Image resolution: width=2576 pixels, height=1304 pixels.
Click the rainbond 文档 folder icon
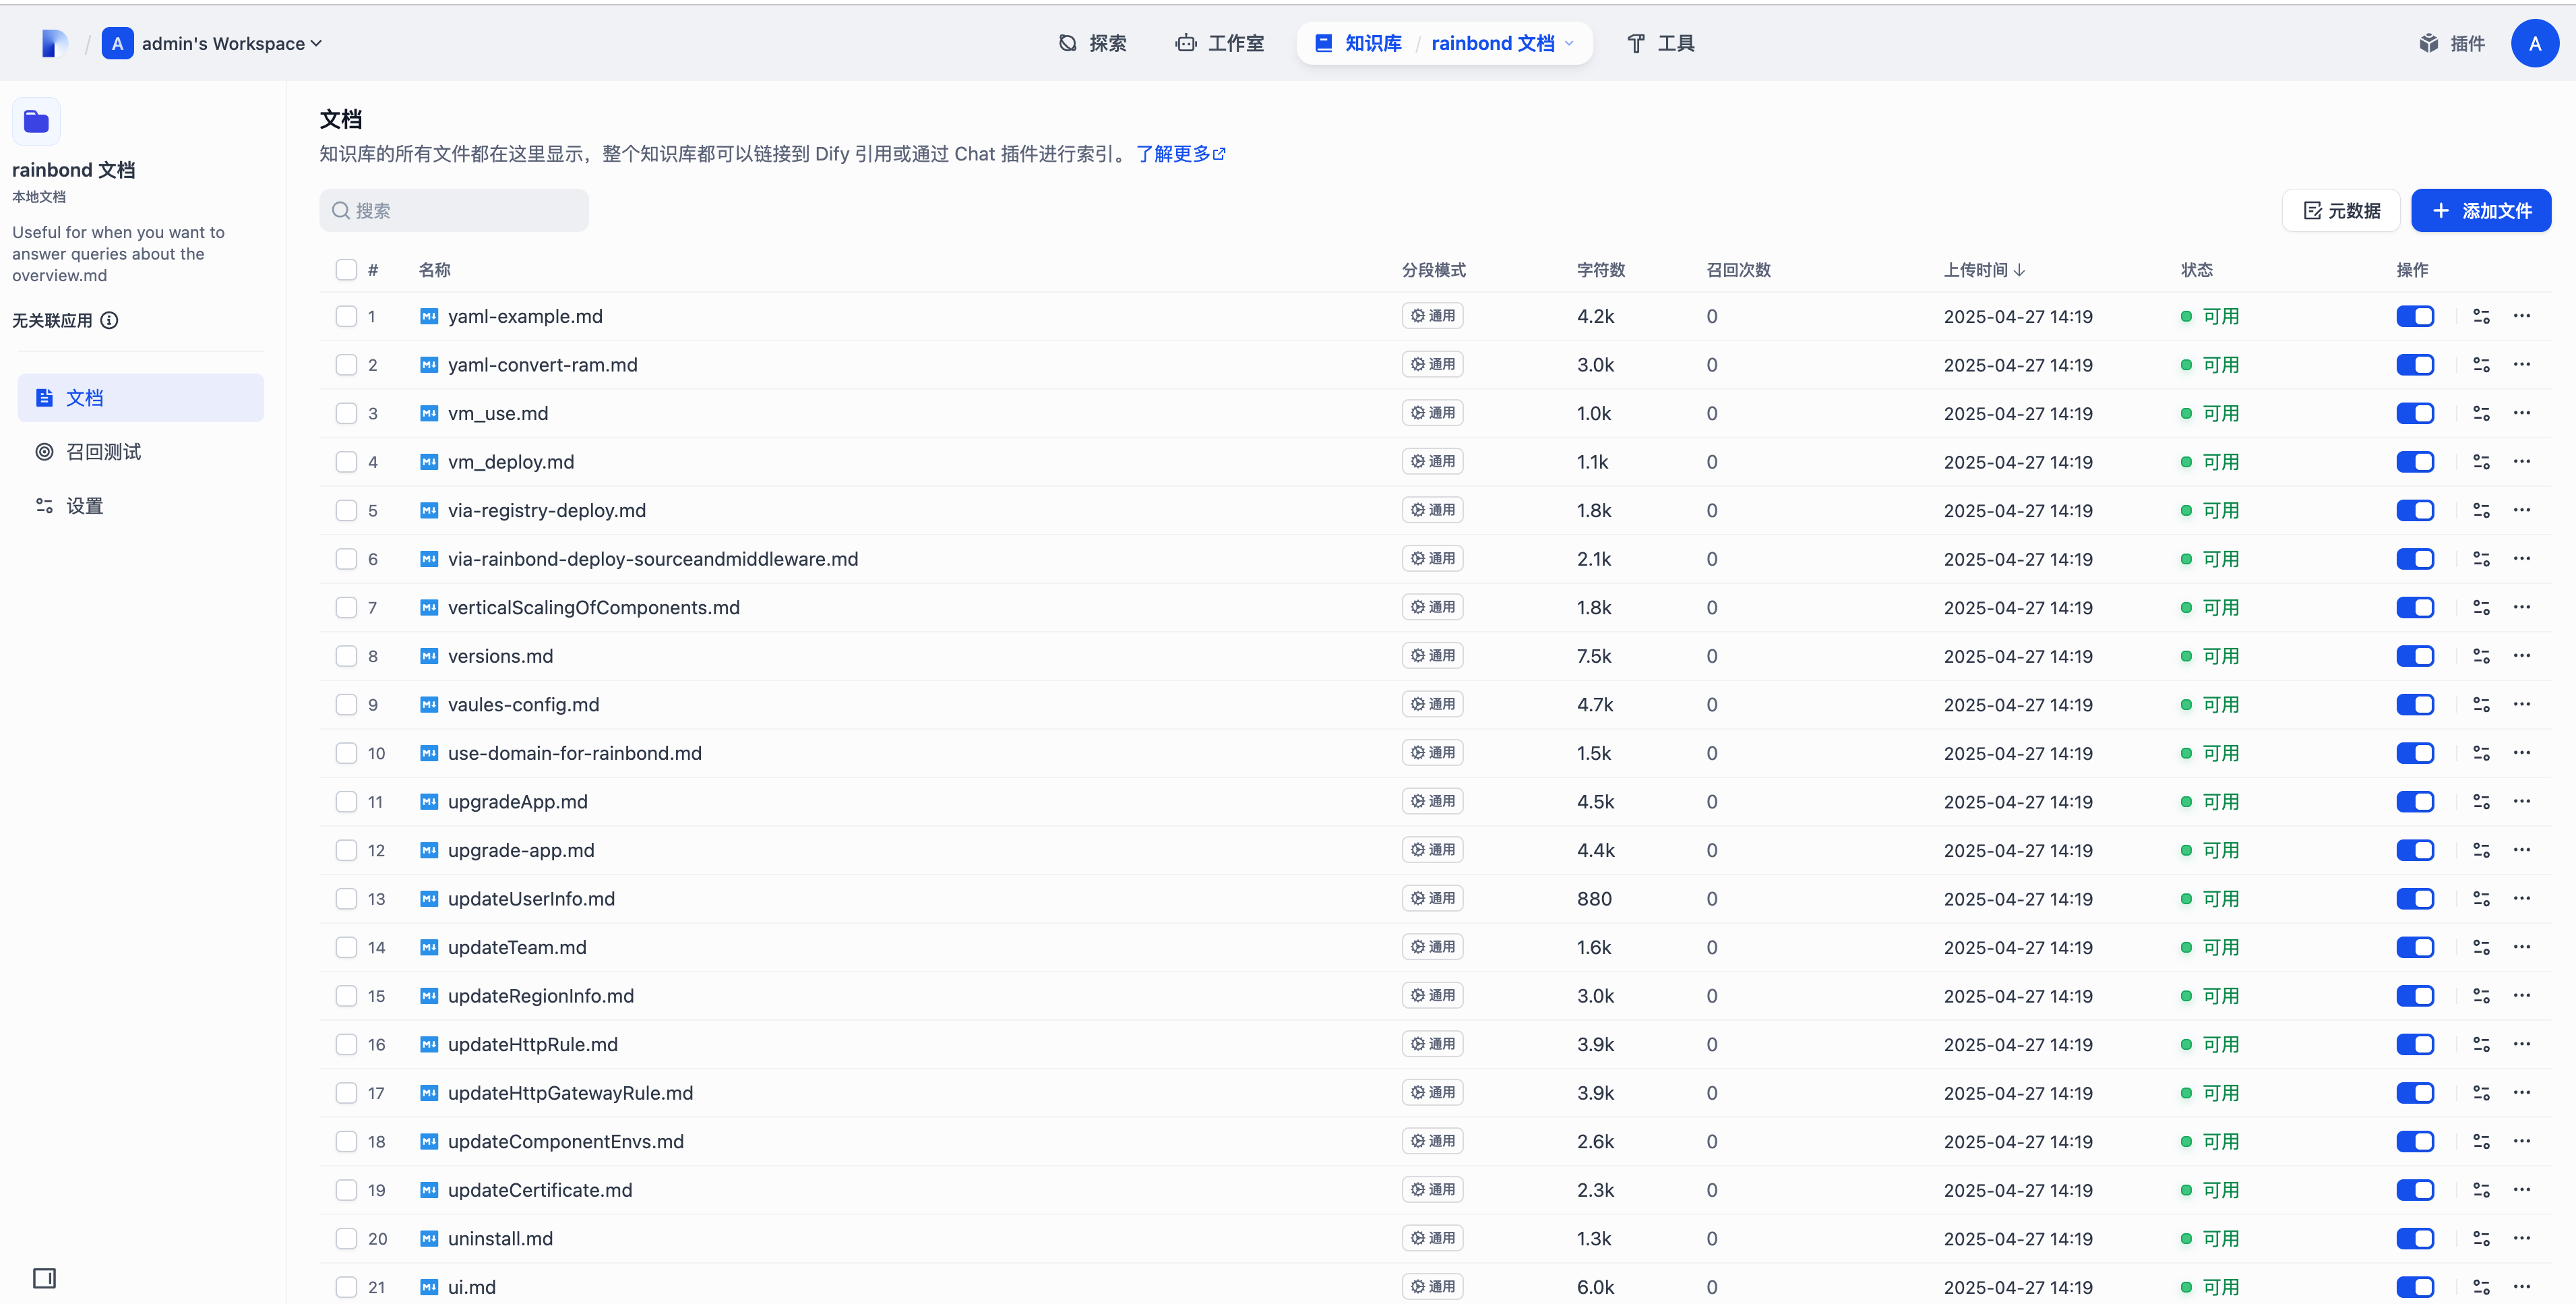point(37,122)
